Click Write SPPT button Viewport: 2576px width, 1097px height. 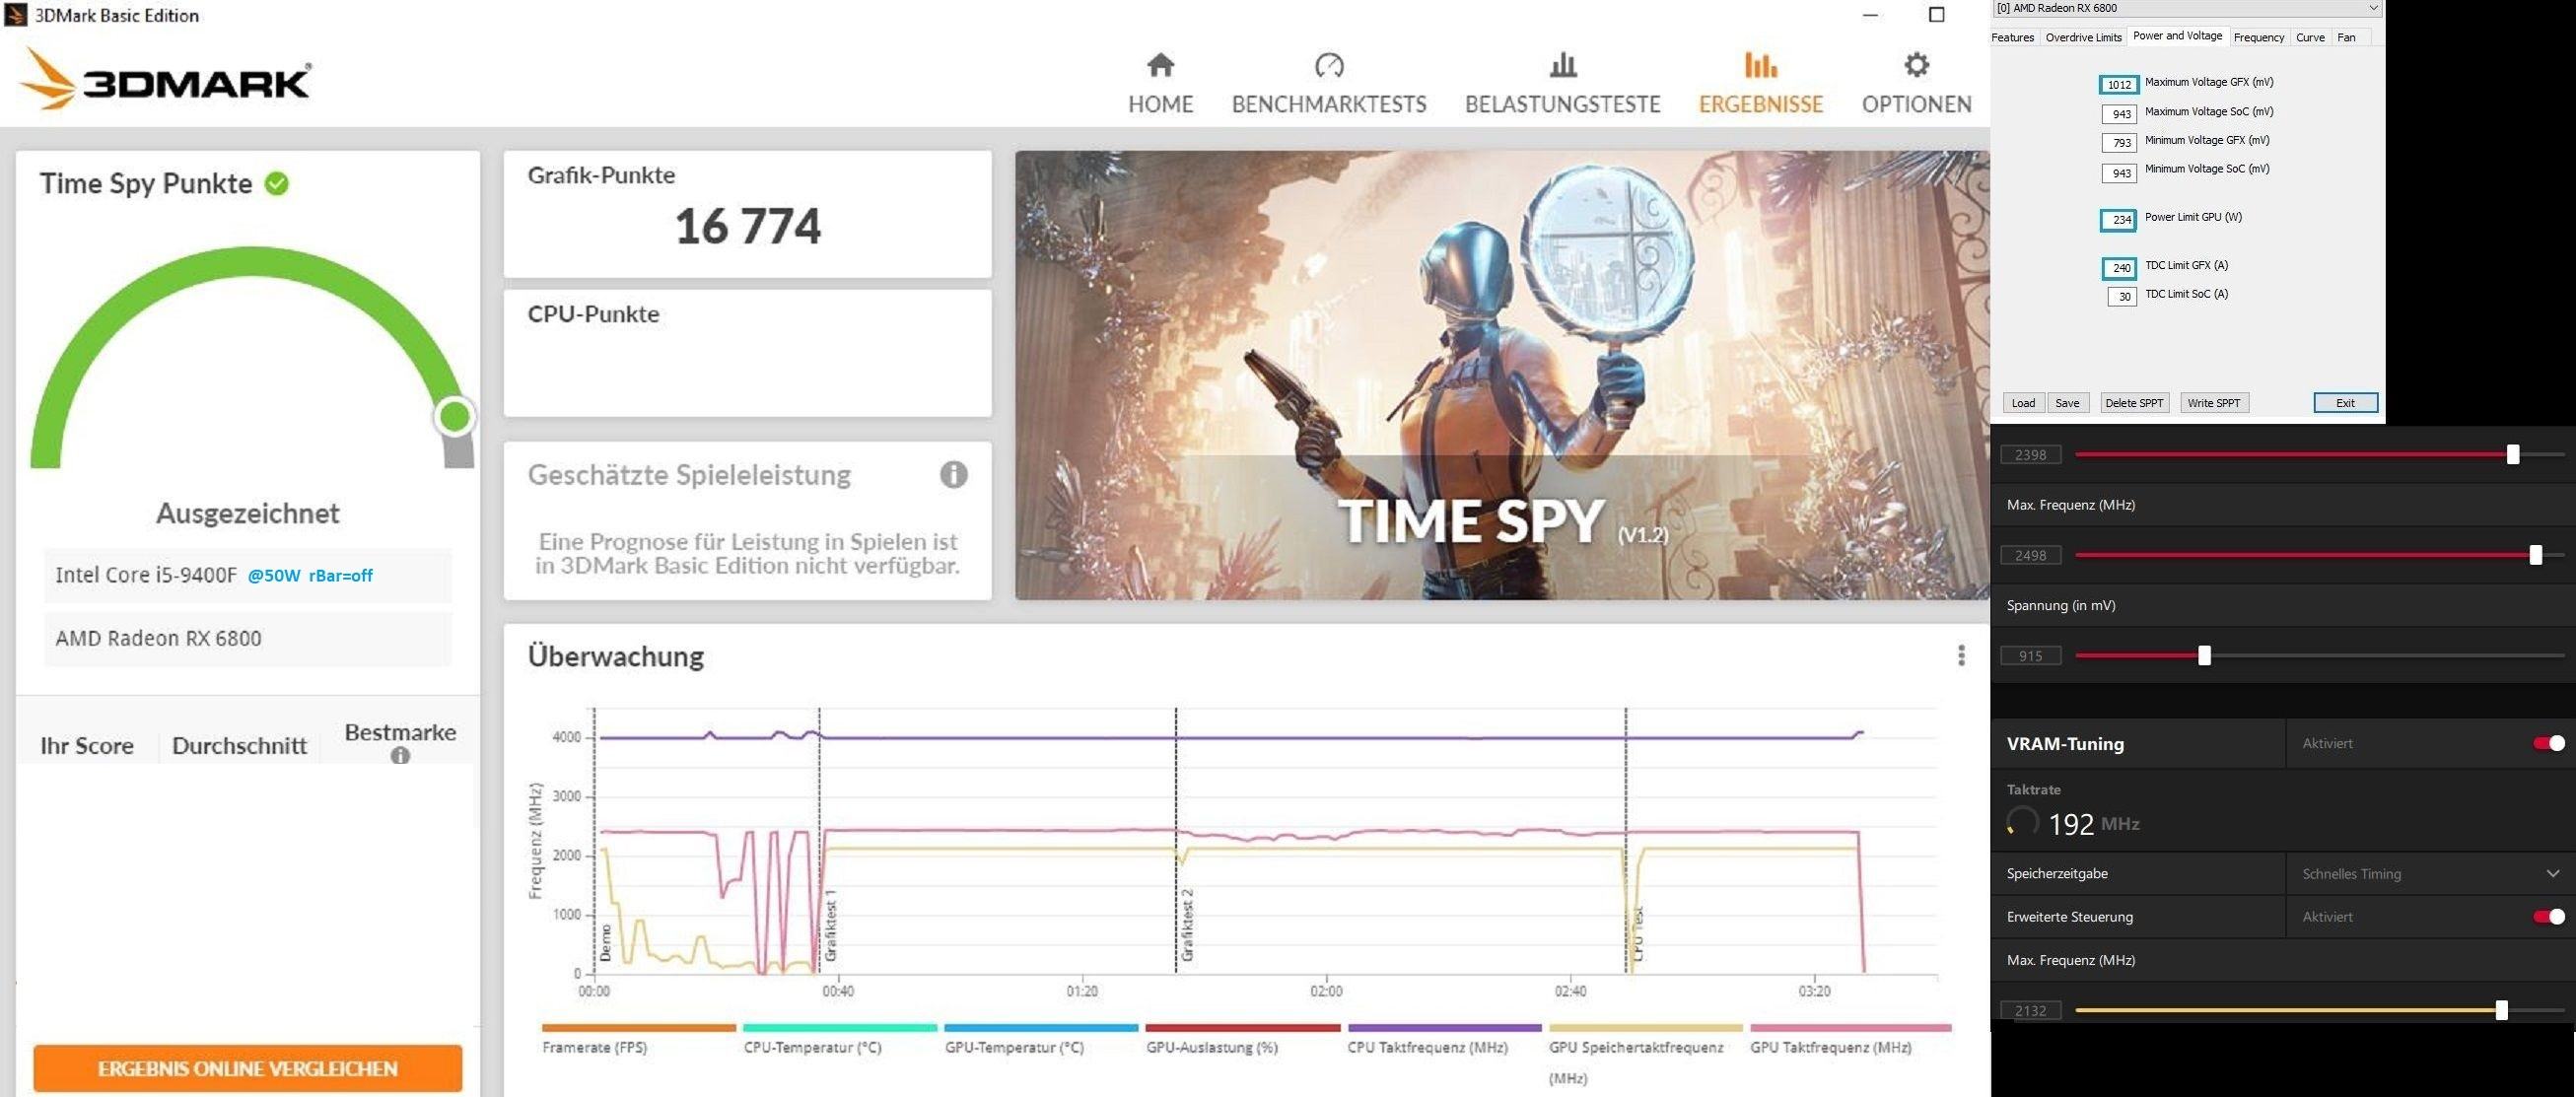[2213, 403]
